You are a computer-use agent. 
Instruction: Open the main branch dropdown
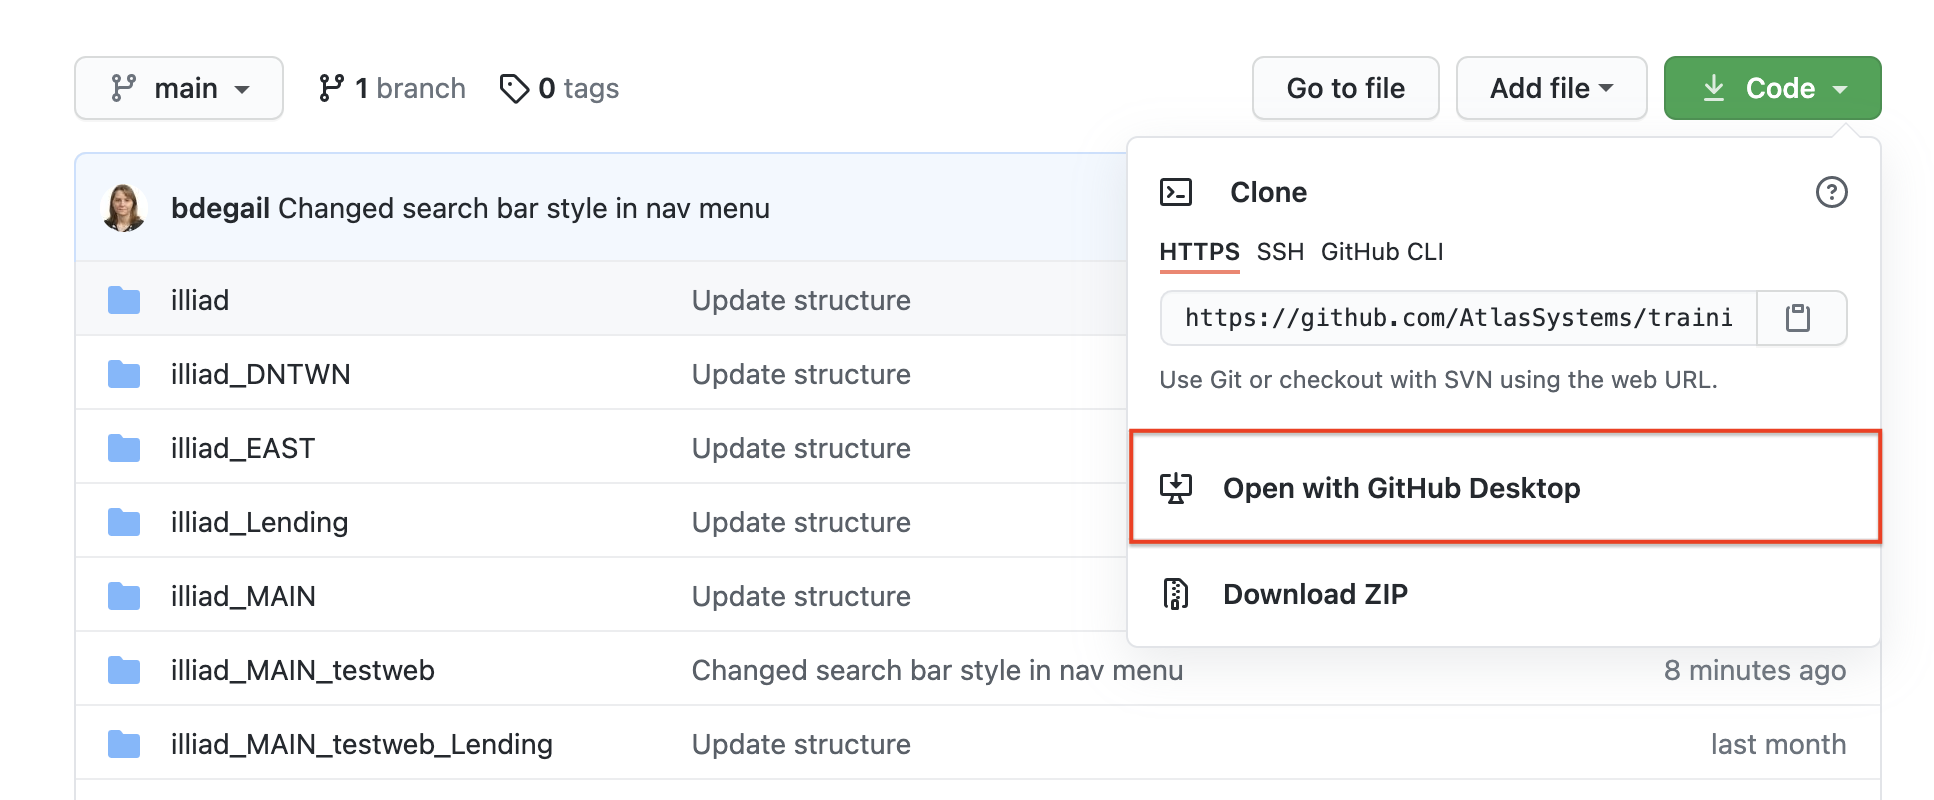click(x=179, y=88)
